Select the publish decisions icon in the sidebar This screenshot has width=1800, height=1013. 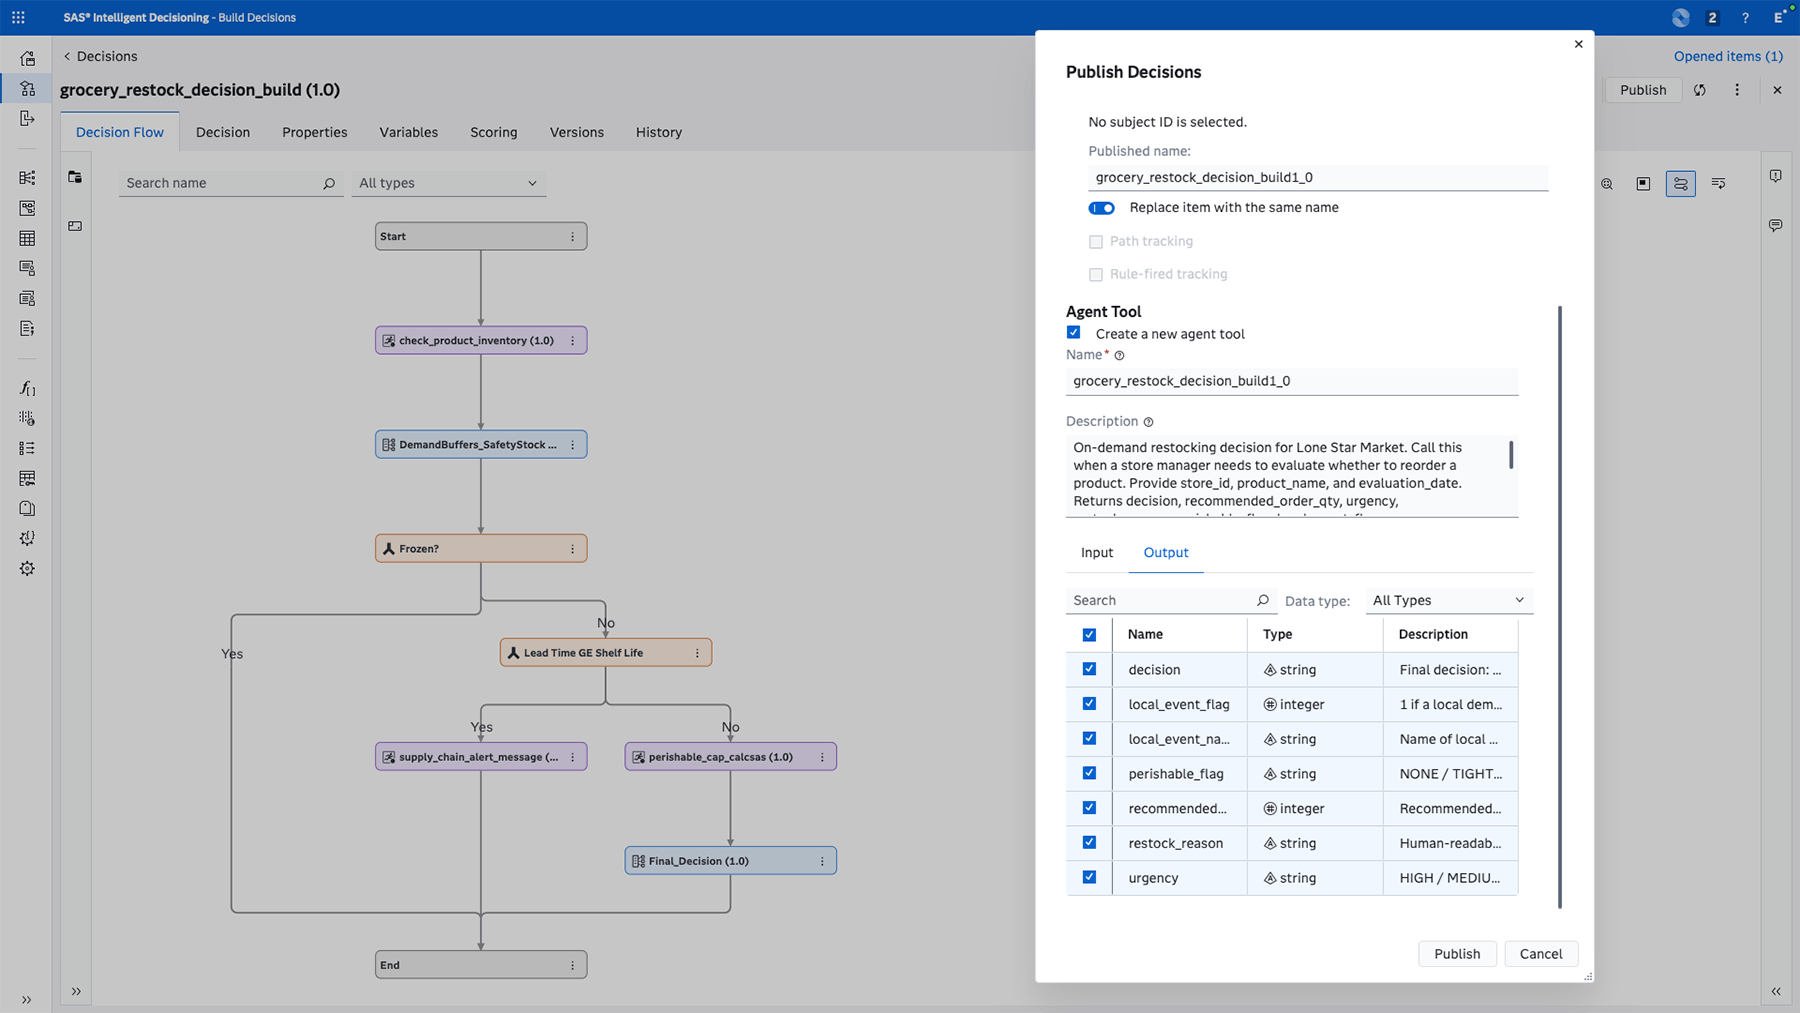click(27, 120)
